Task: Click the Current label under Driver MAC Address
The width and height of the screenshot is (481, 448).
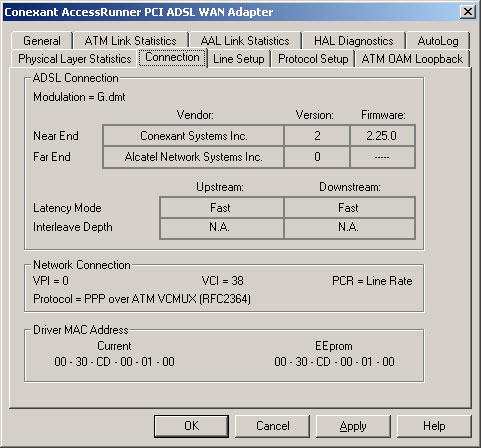Action: [x=114, y=346]
